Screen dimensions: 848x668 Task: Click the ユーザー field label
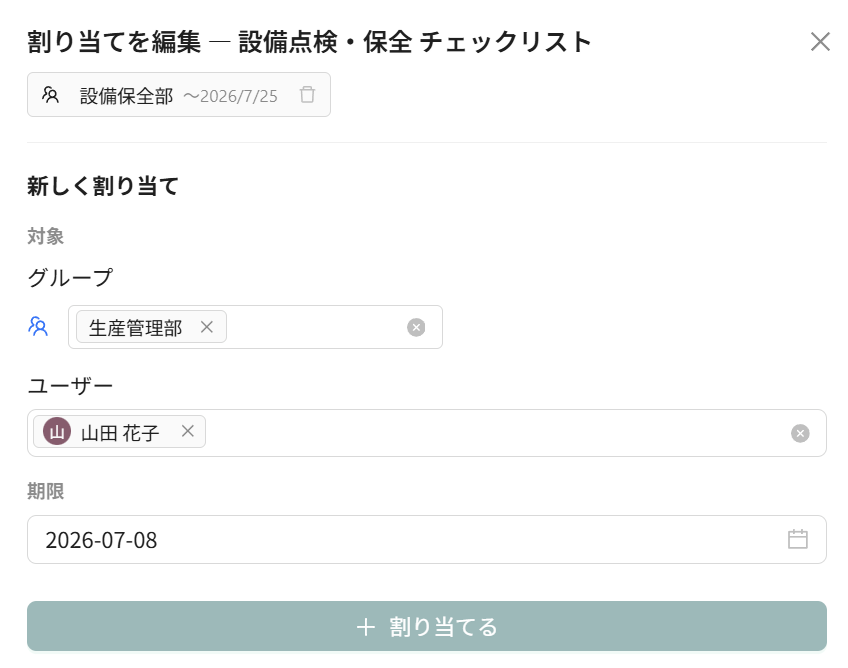click(x=70, y=386)
